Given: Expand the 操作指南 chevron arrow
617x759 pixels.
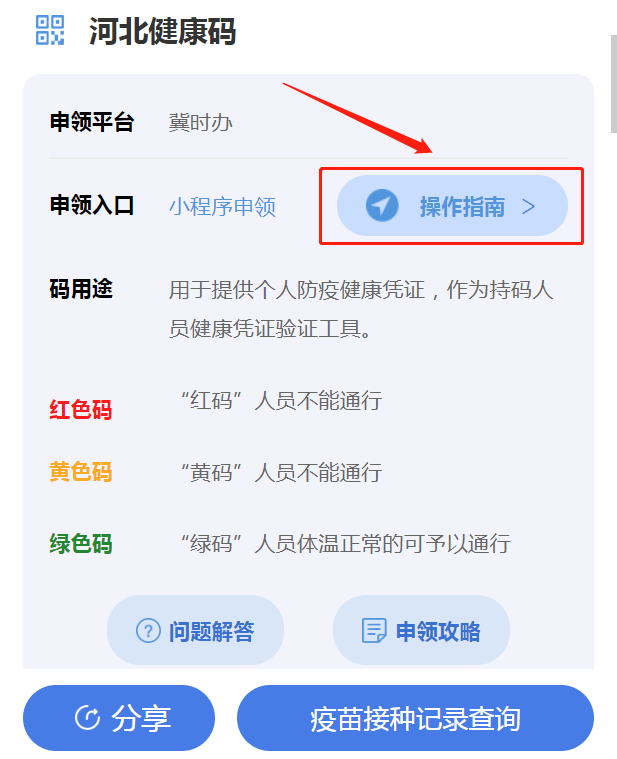Looking at the screenshot, I should (528, 207).
